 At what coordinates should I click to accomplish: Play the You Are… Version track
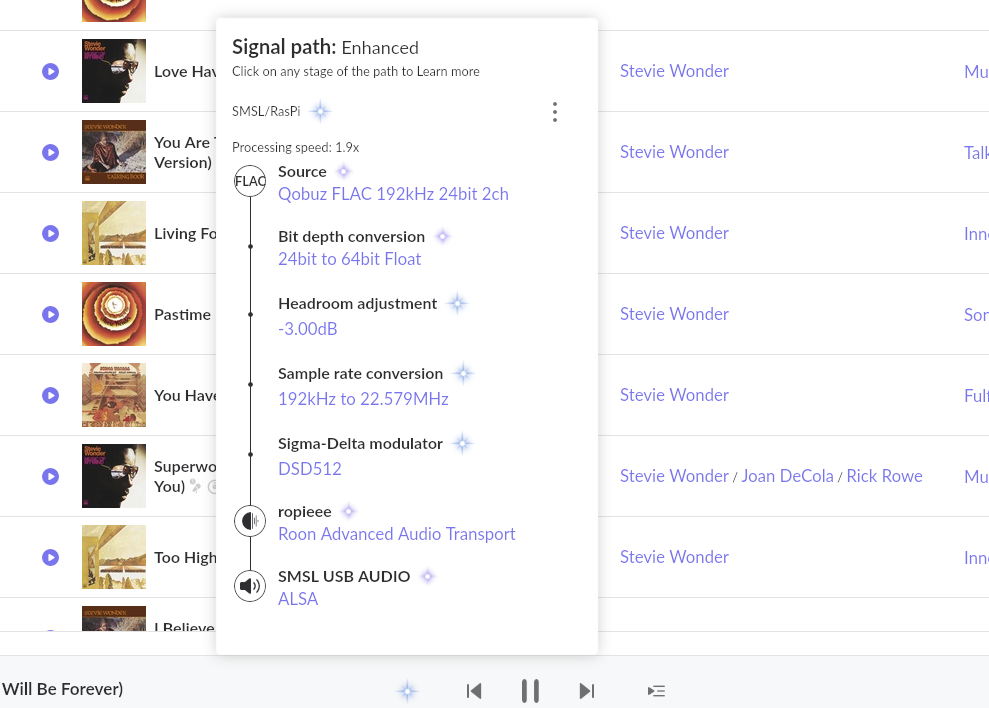click(50, 152)
